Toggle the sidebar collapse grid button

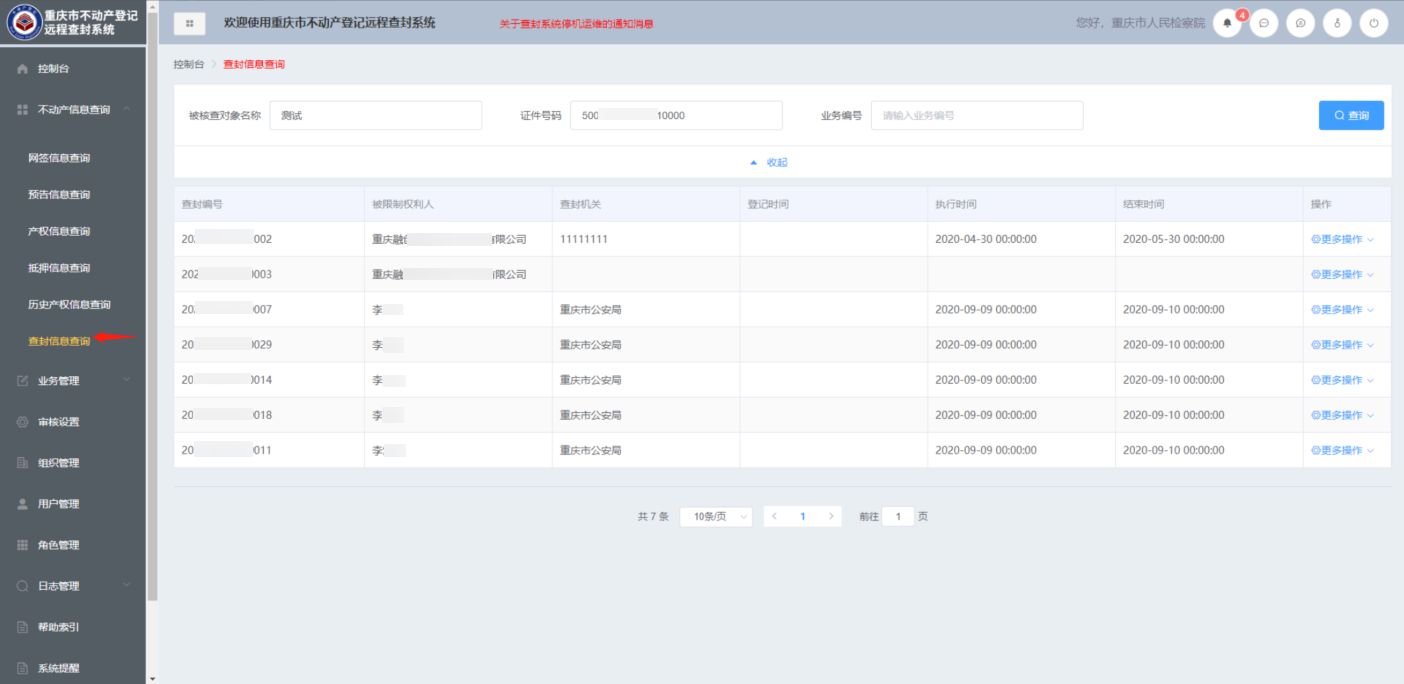pos(190,23)
